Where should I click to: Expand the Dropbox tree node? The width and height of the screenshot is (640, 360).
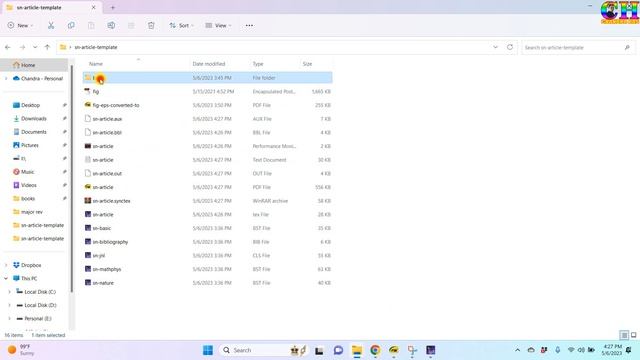pos(6,265)
